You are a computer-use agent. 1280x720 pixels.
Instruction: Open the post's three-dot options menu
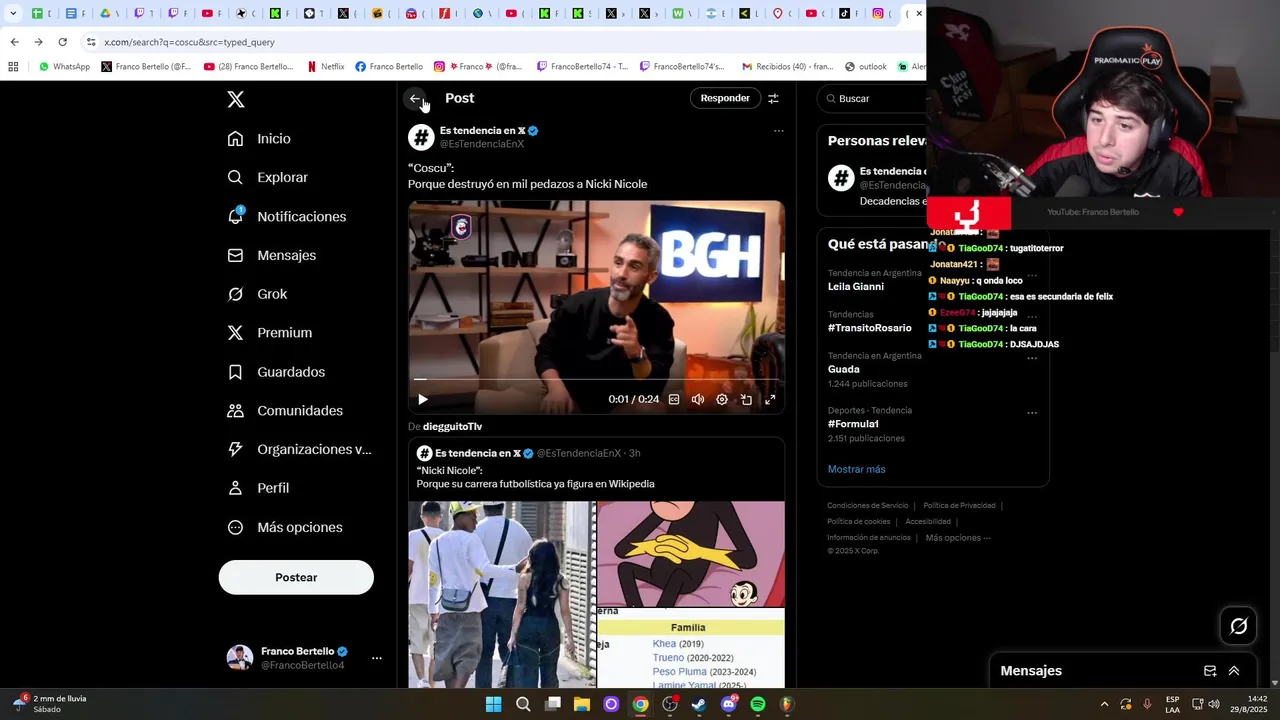point(778,131)
